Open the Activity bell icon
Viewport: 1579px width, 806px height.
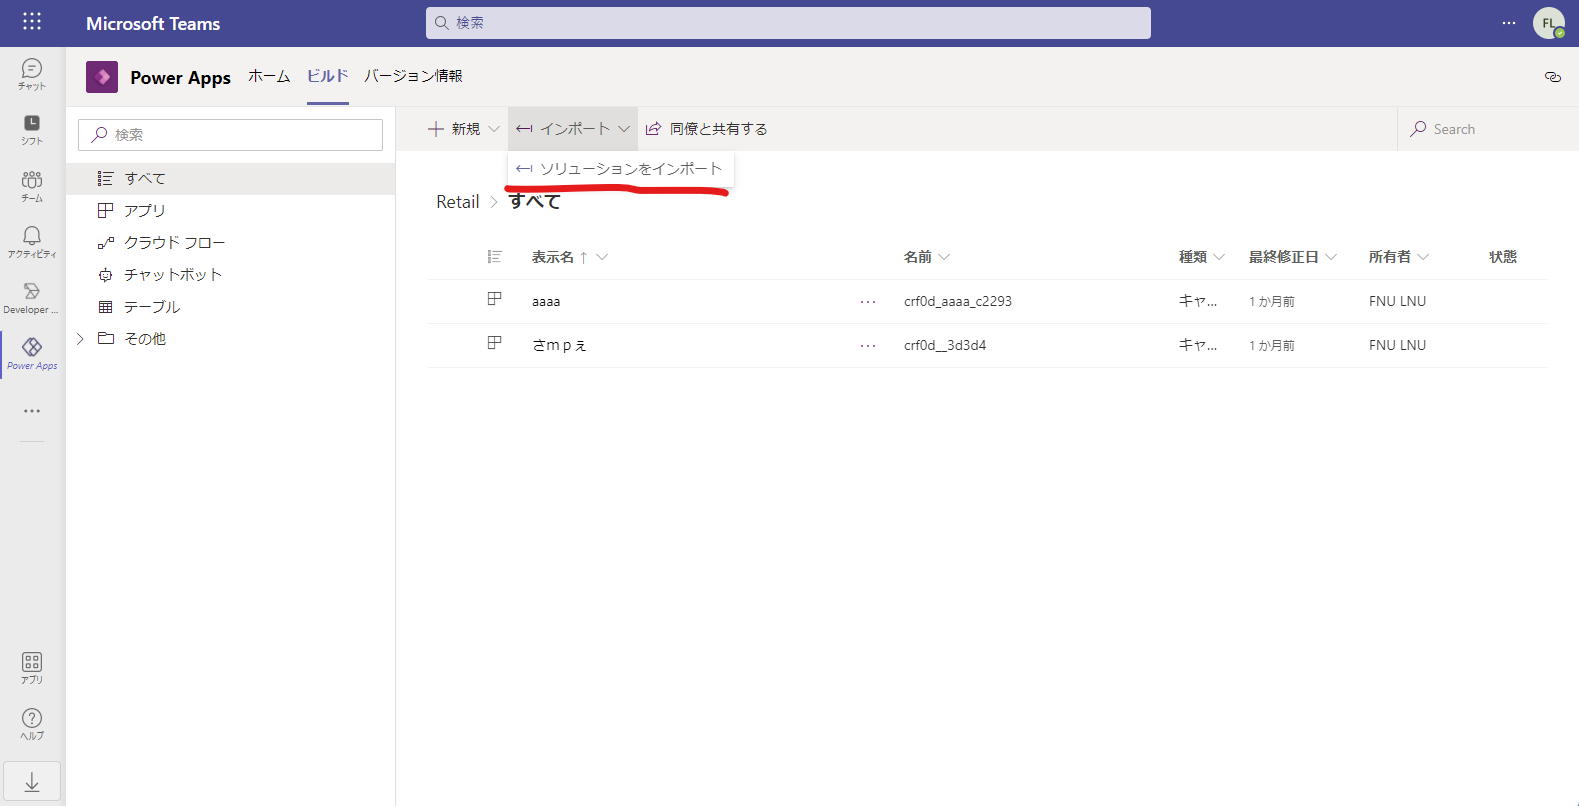(32, 242)
